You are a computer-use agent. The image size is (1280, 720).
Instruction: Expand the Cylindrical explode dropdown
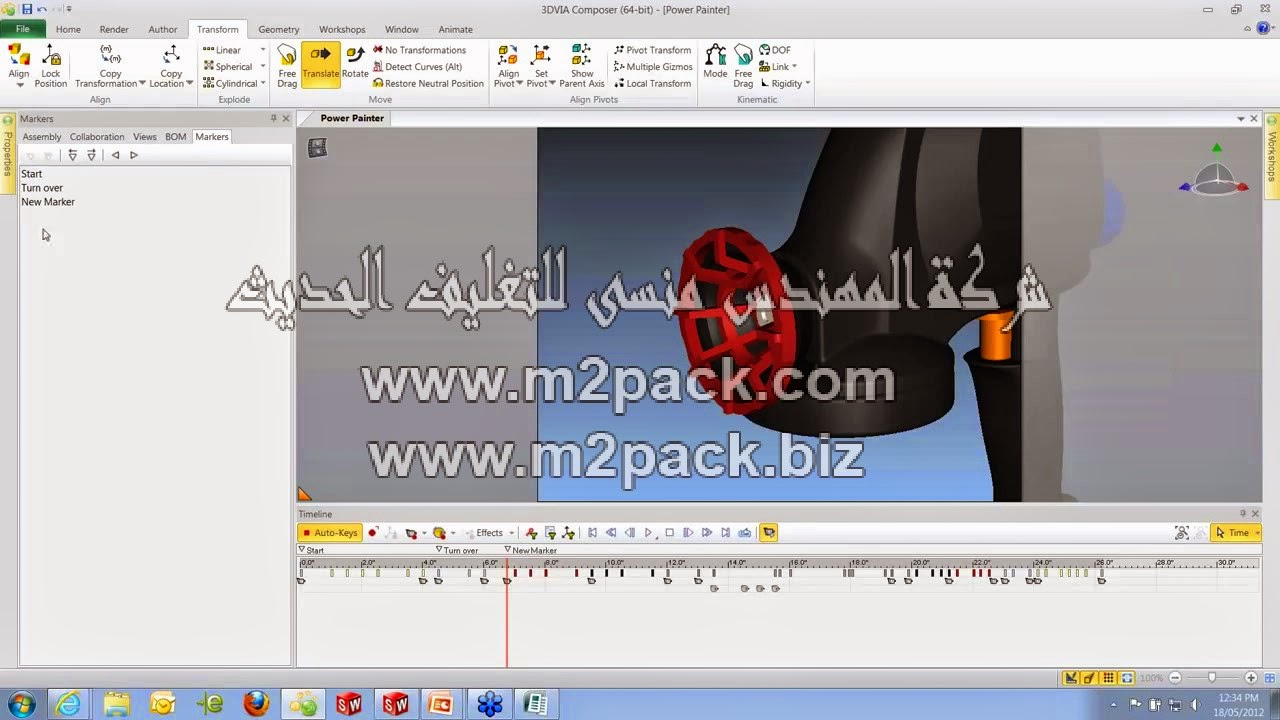[x=263, y=84]
